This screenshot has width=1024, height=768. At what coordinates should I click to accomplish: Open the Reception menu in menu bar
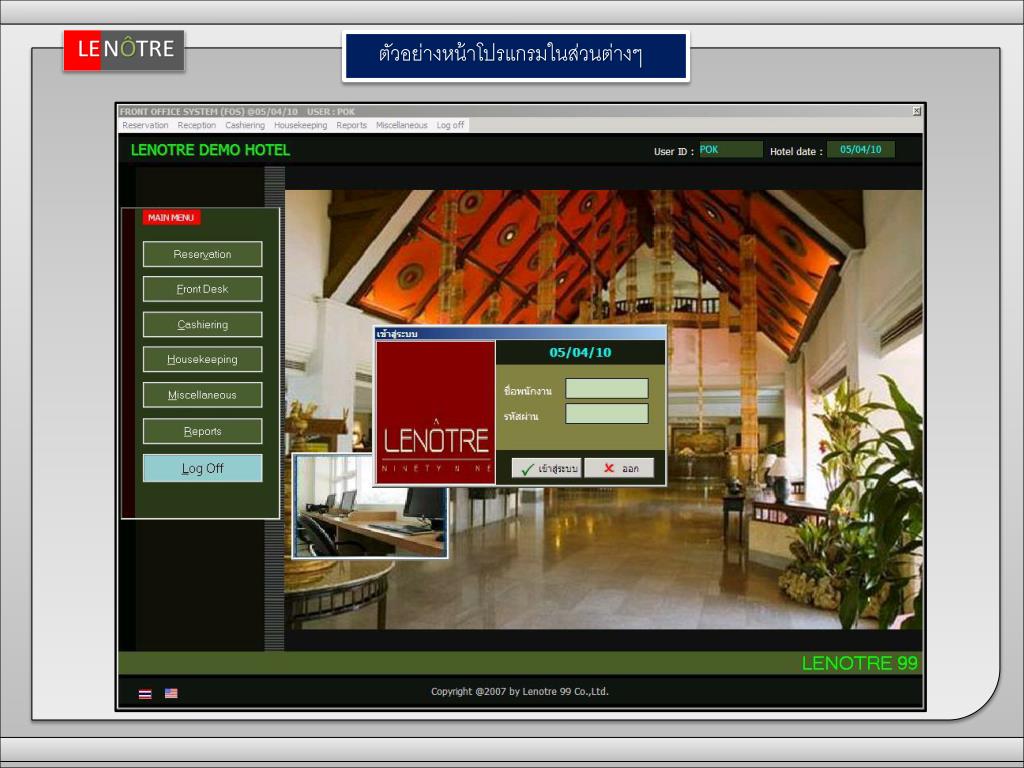point(197,125)
